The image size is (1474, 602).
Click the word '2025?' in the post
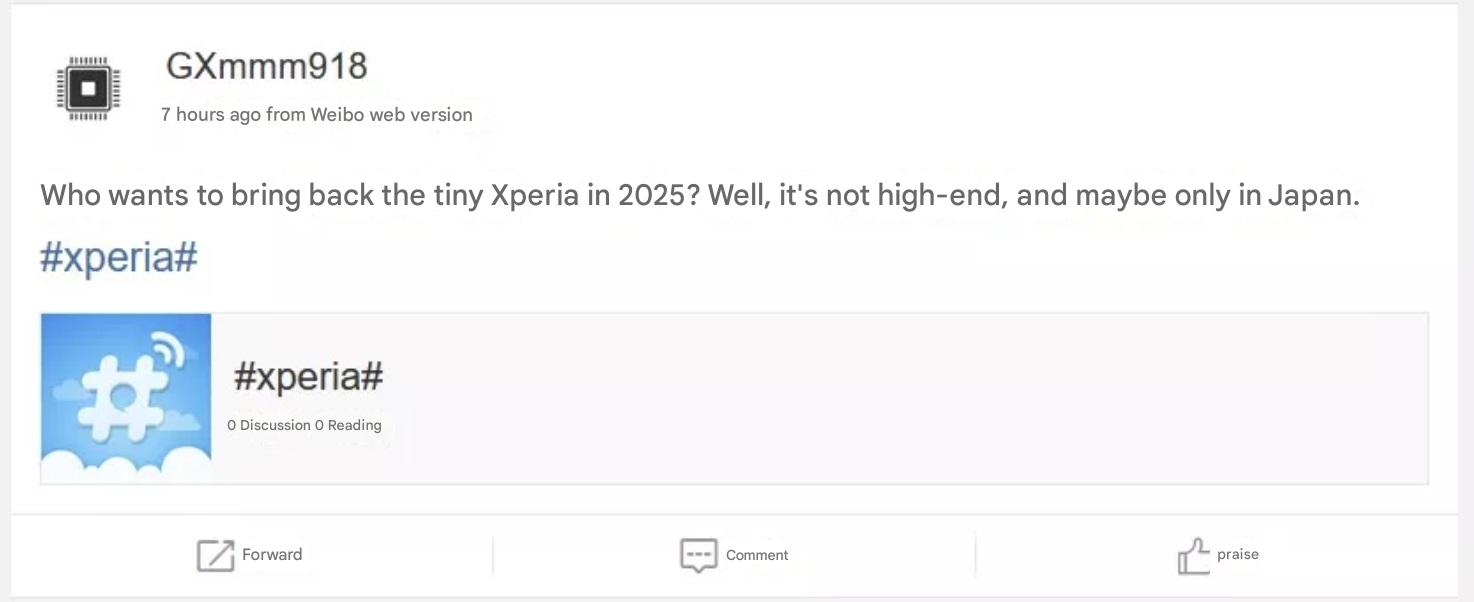pos(659,194)
